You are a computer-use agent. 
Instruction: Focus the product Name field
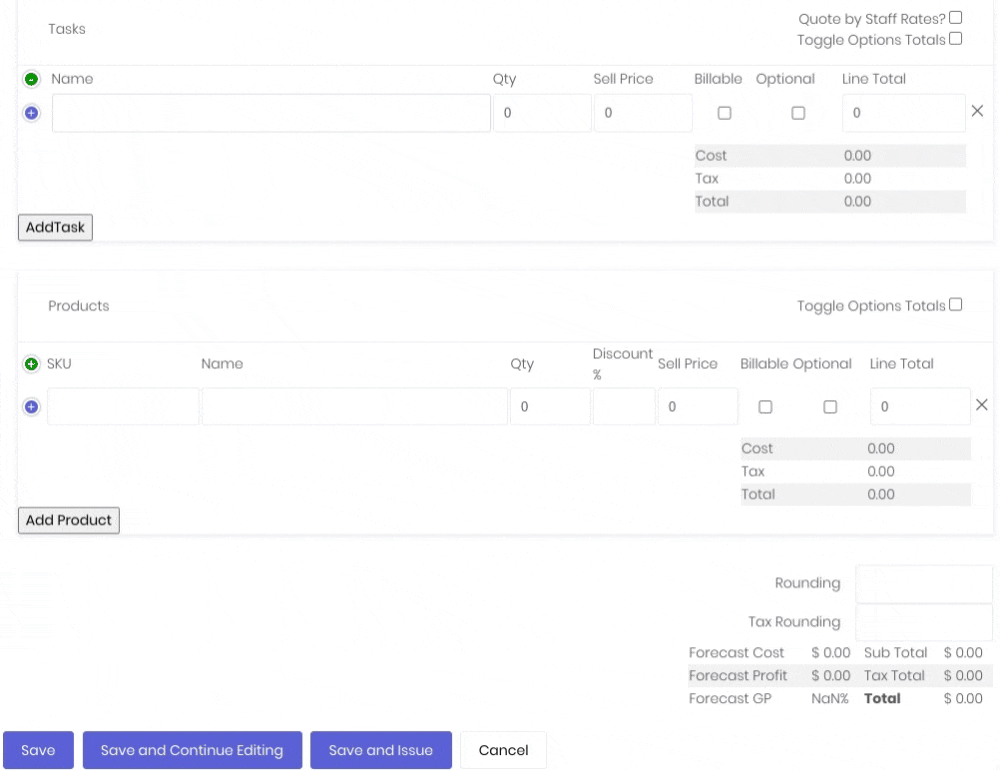coord(355,406)
